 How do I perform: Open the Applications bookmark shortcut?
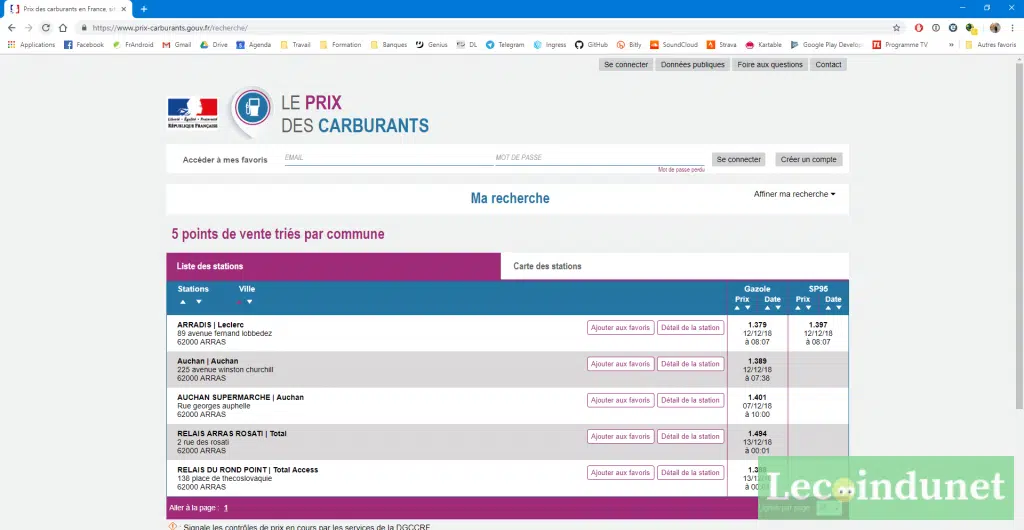click(x=31, y=45)
